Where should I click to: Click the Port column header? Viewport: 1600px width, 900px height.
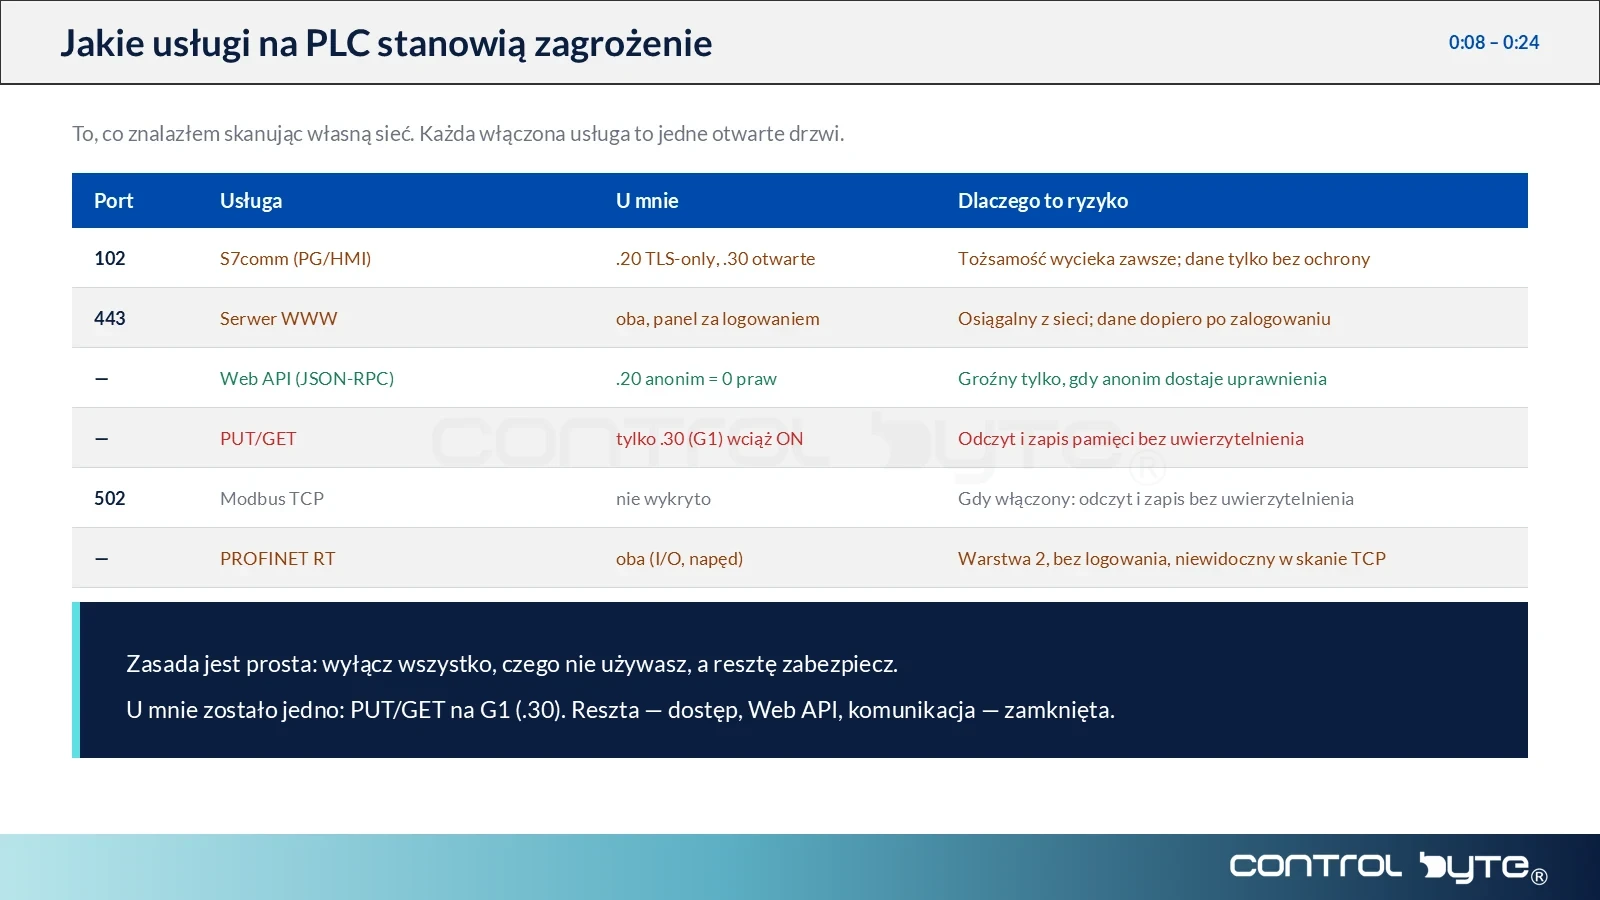click(x=113, y=200)
